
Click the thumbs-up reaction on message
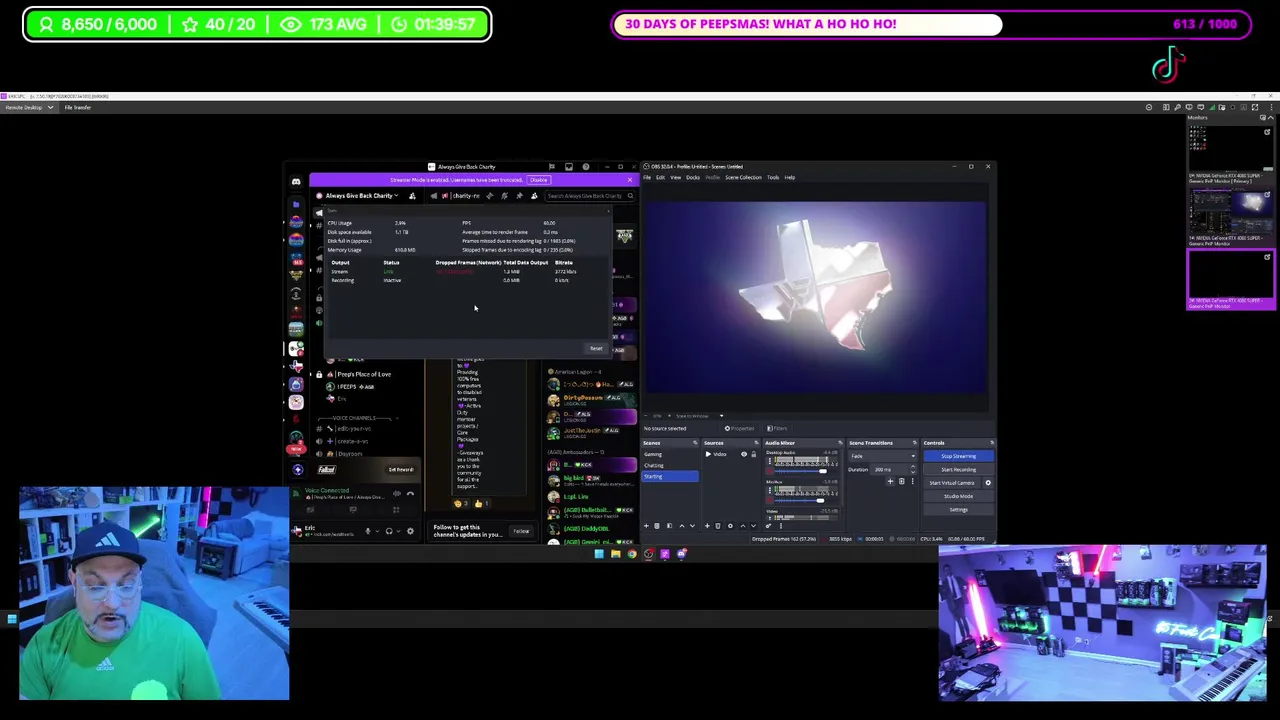(x=482, y=504)
